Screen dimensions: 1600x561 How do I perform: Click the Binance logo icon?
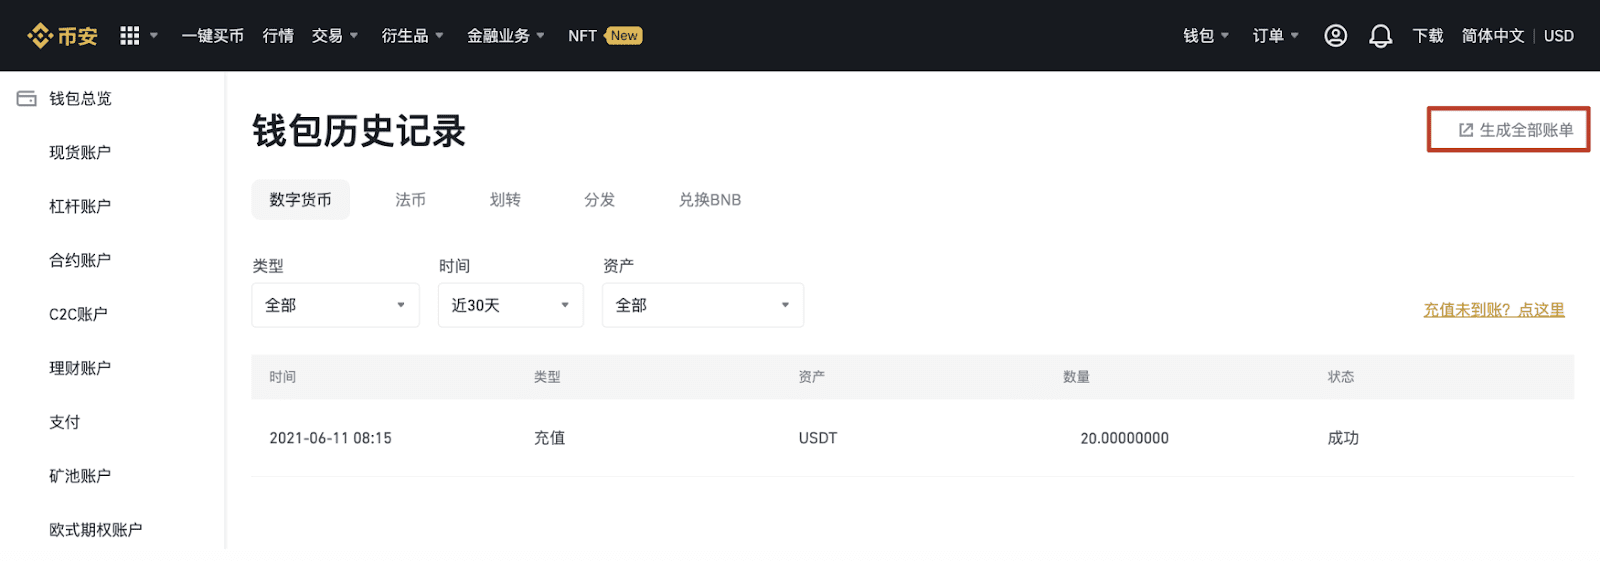coord(40,36)
